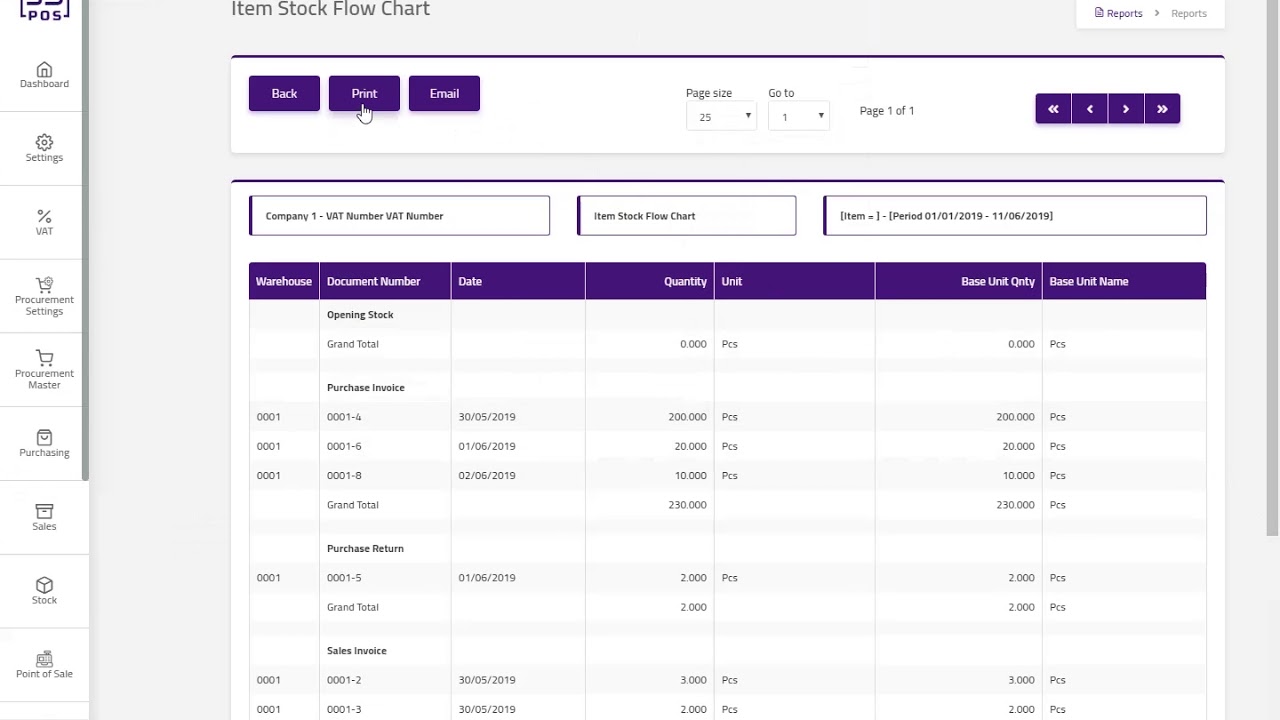This screenshot has height=720, width=1280.
Task: Click the Base Unit Name column header
Action: [1124, 281]
